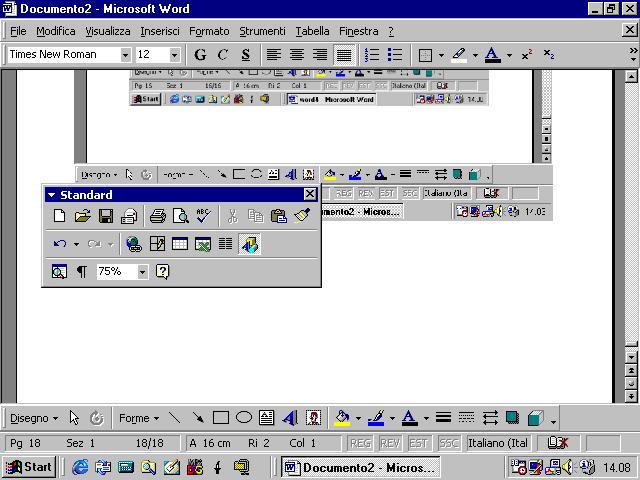Toggle the Drawing toolbar button in Standard
The image size is (640, 480).
pos(249,244)
